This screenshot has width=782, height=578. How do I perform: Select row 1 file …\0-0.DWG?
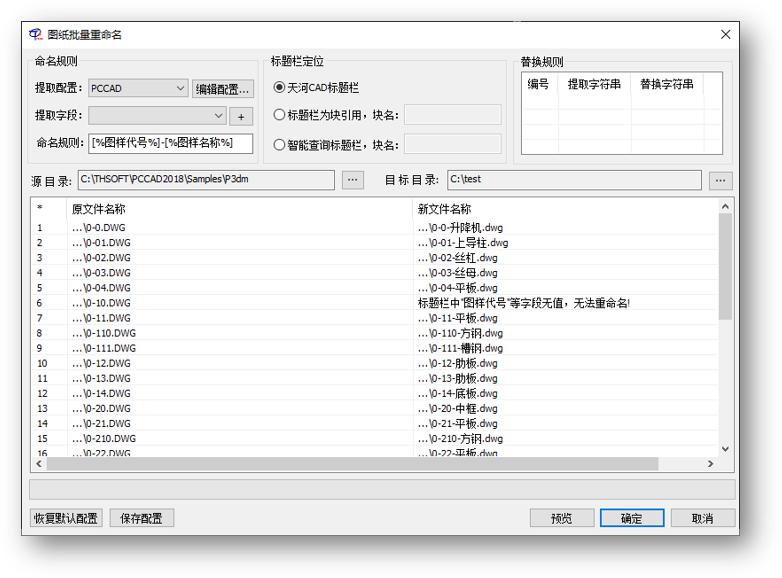pos(99,228)
